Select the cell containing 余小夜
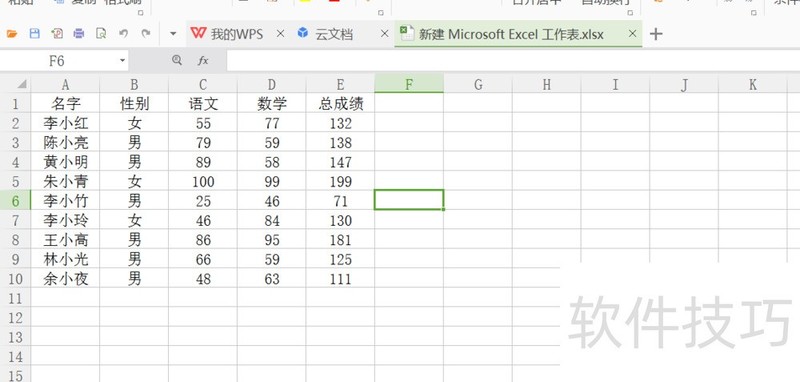Screen dimensions: 800x382 coord(65,278)
